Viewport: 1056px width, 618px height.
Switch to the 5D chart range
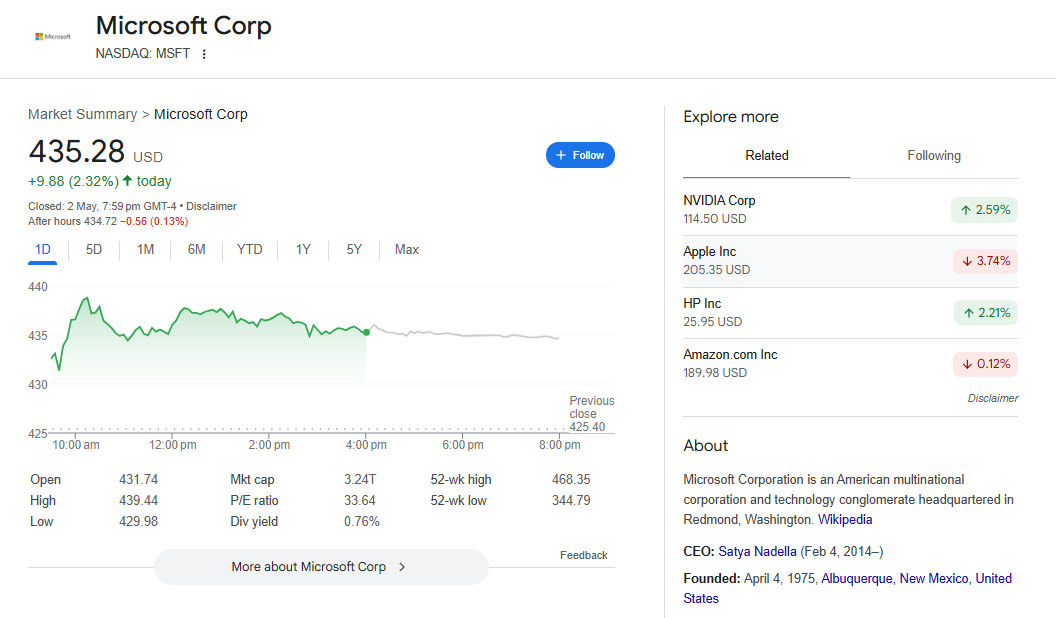click(94, 249)
